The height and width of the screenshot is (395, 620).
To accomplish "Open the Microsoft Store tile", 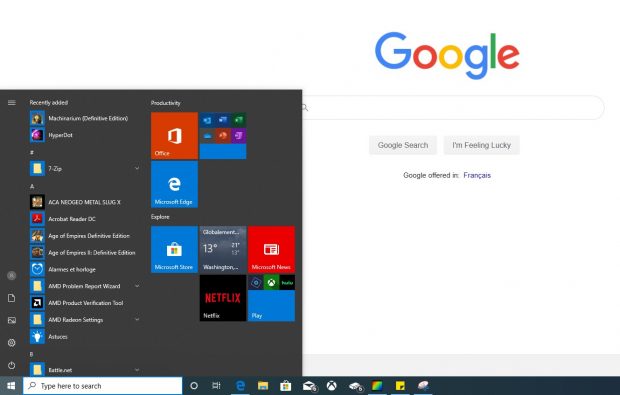I will [174, 249].
